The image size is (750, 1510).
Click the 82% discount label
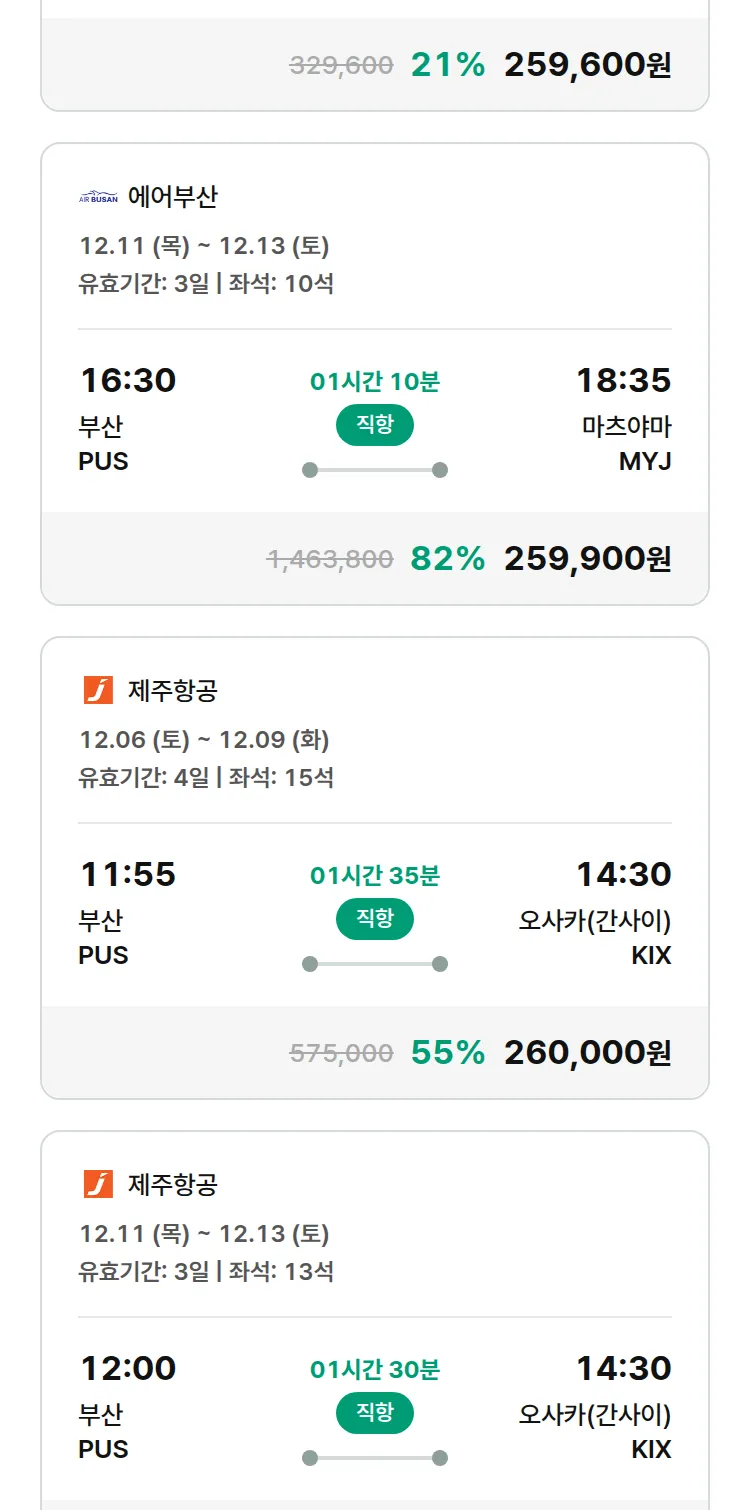(x=447, y=559)
